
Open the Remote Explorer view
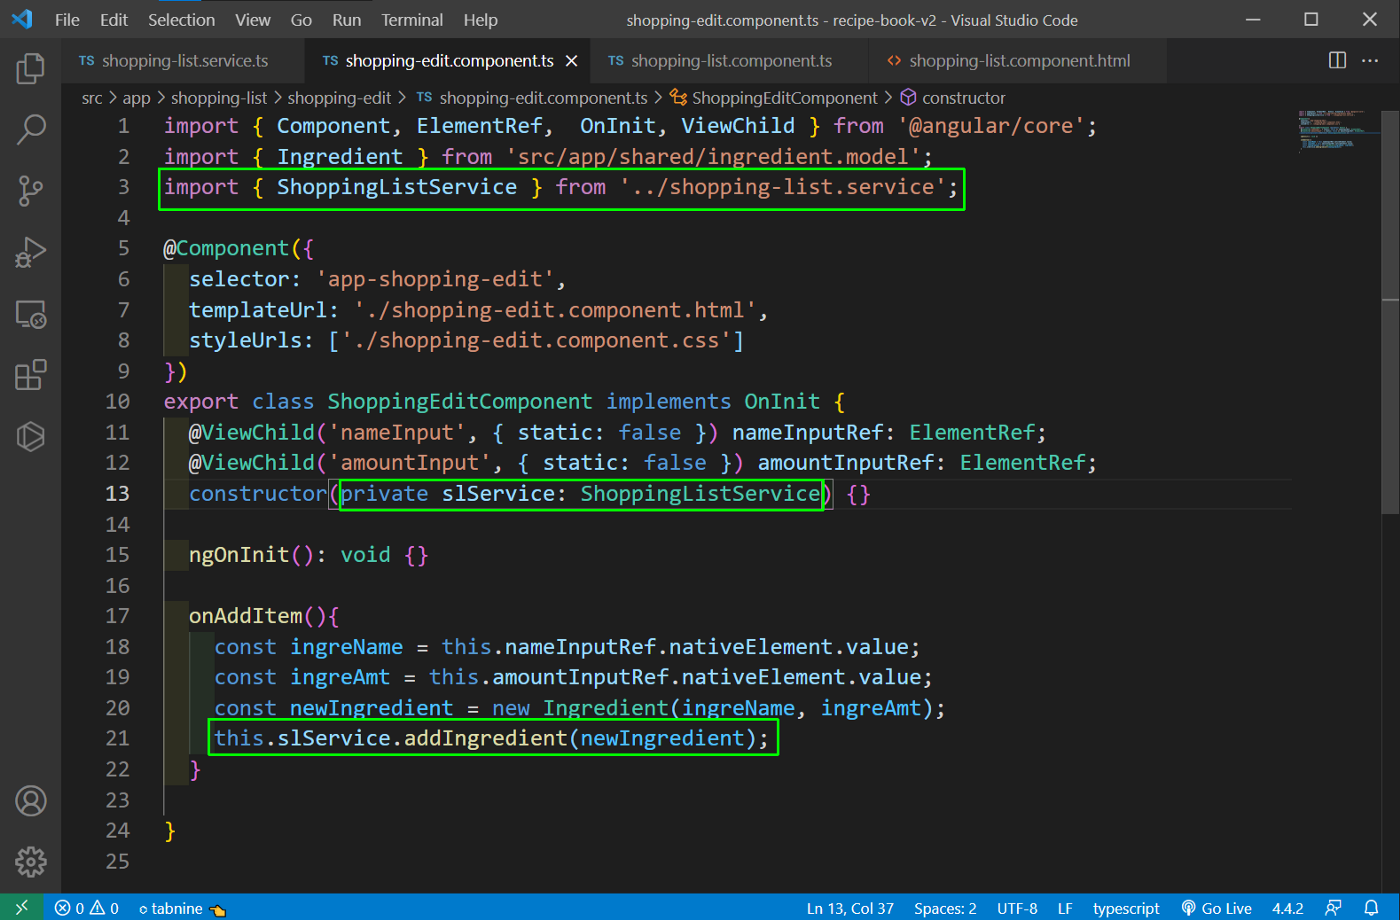pos(31,314)
